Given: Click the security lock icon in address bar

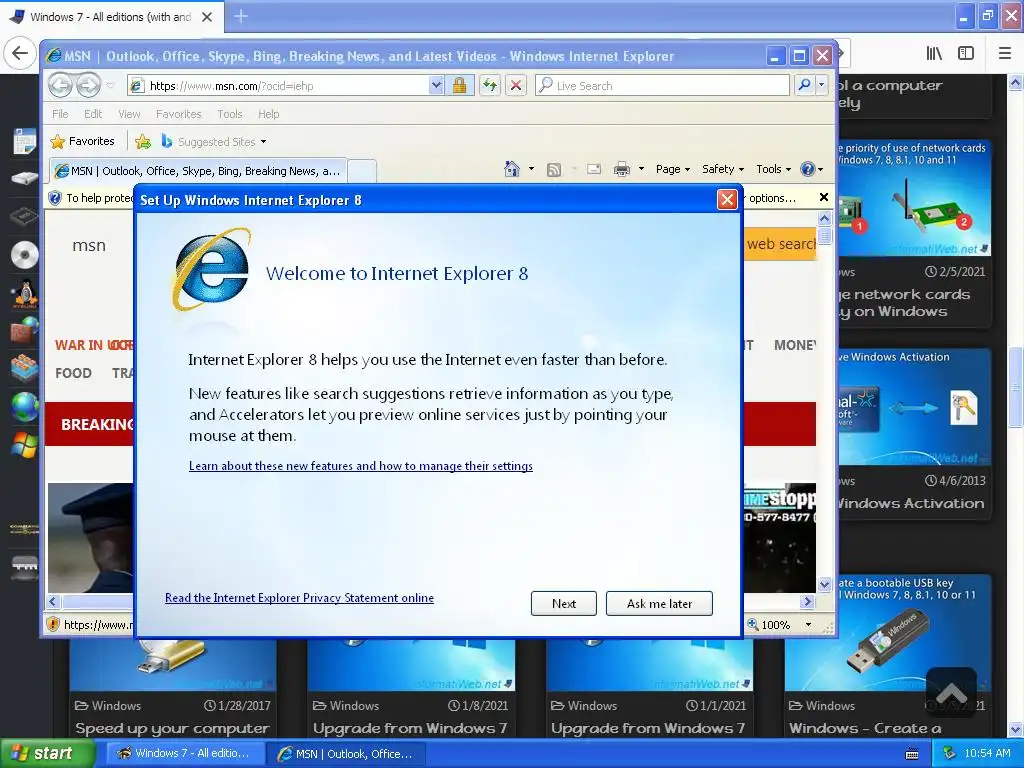Looking at the screenshot, I should point(459,86).
